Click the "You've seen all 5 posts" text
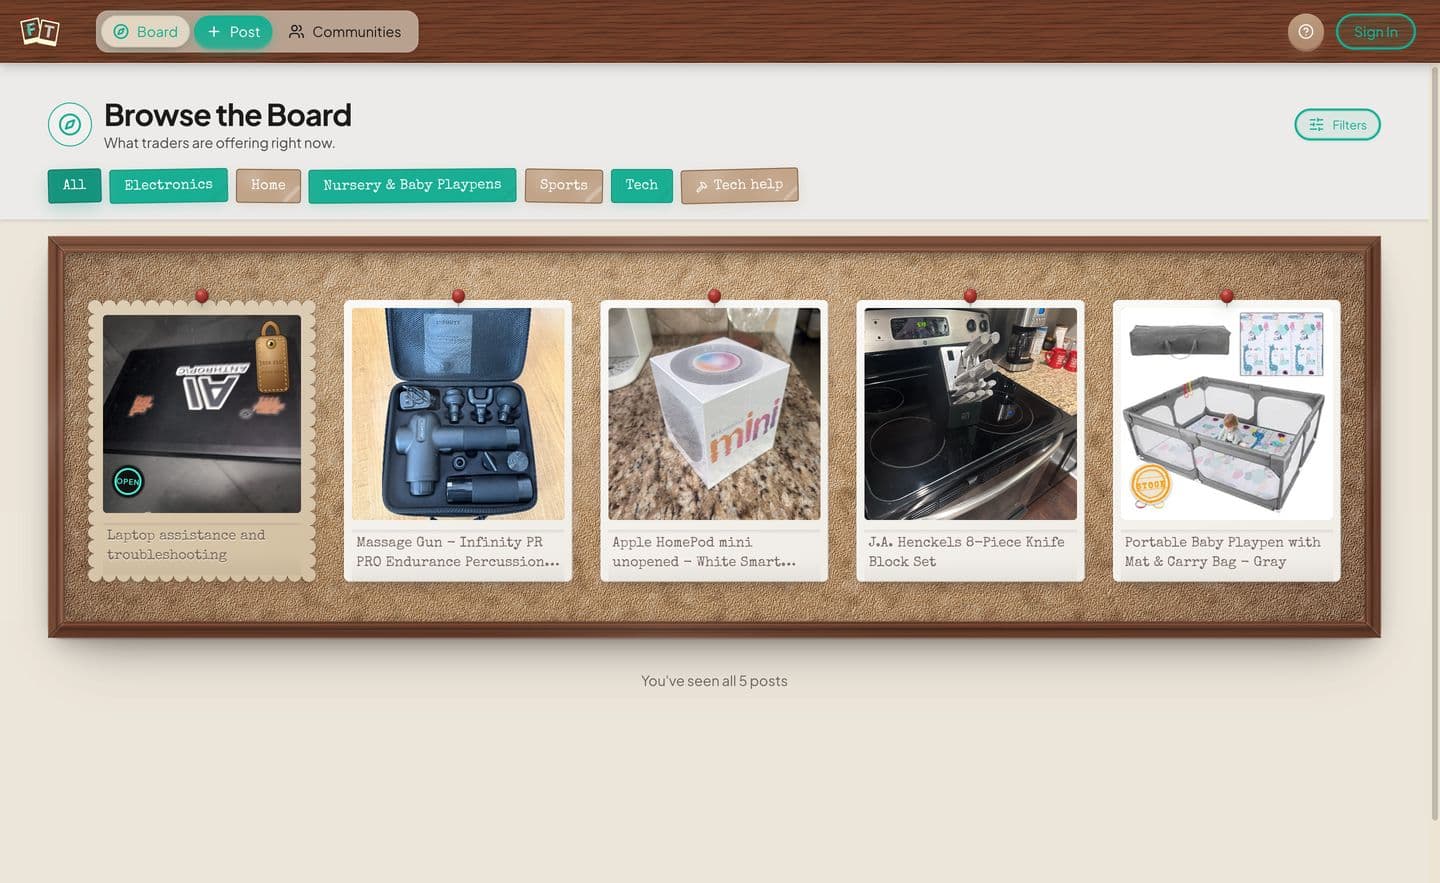Viewport: 1440px width, 883px height. pyautogui.click(x=714, y=681)
